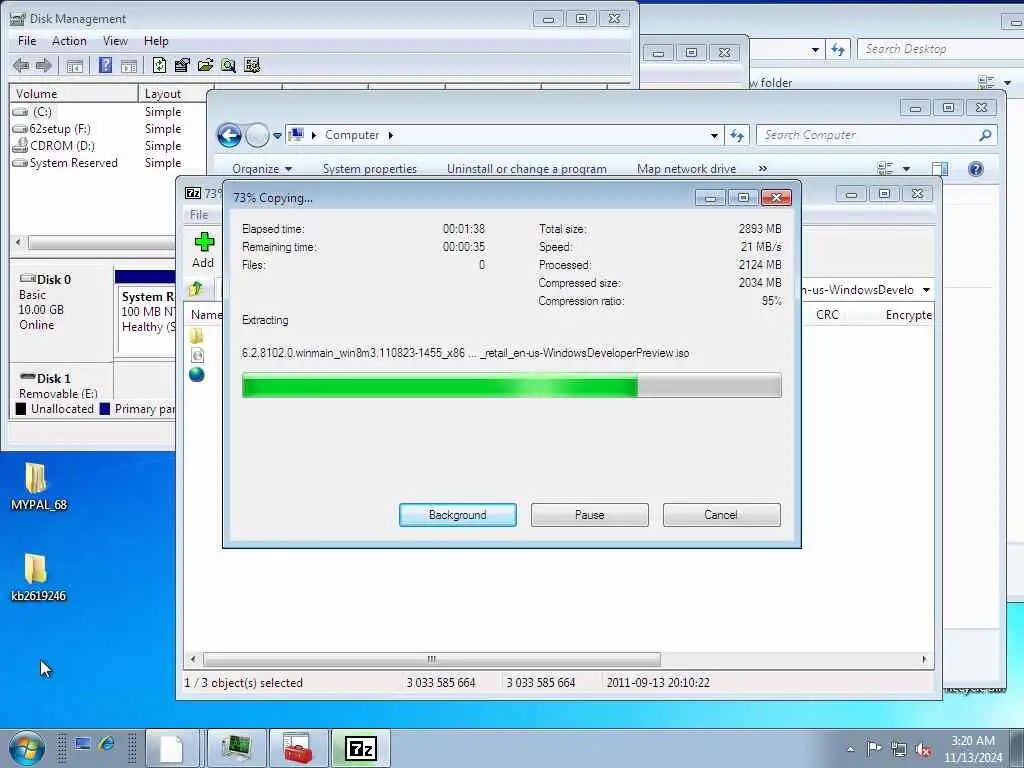
Task: Open the 7-Zip path dropdown arrow
Action: pos(926,290)
